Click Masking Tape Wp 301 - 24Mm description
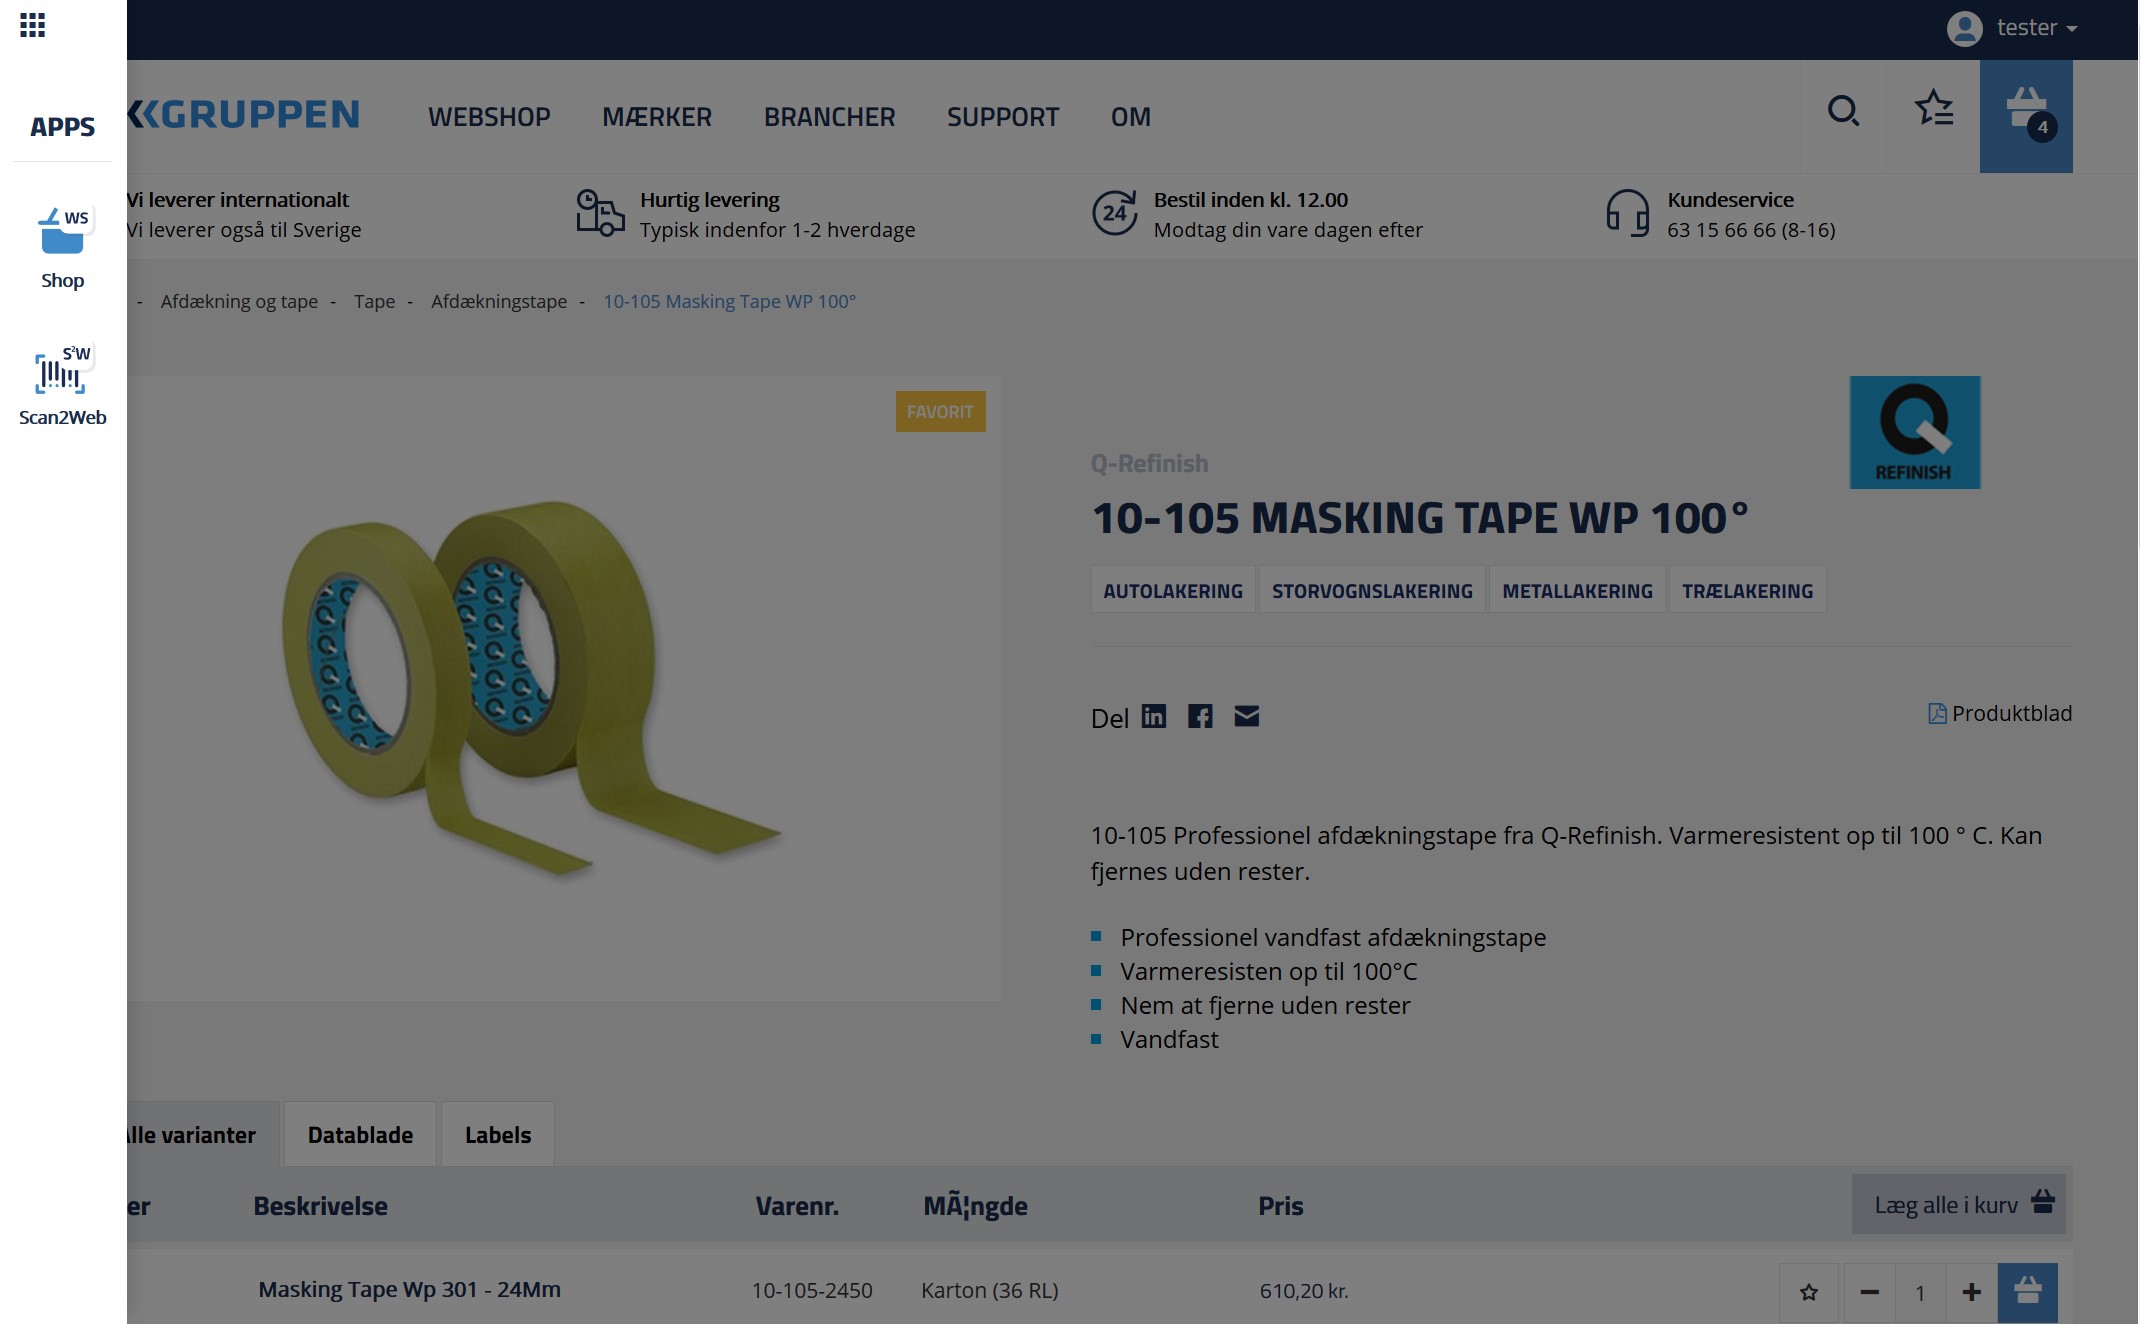 pyautogui.click(x=409, y=1289)
